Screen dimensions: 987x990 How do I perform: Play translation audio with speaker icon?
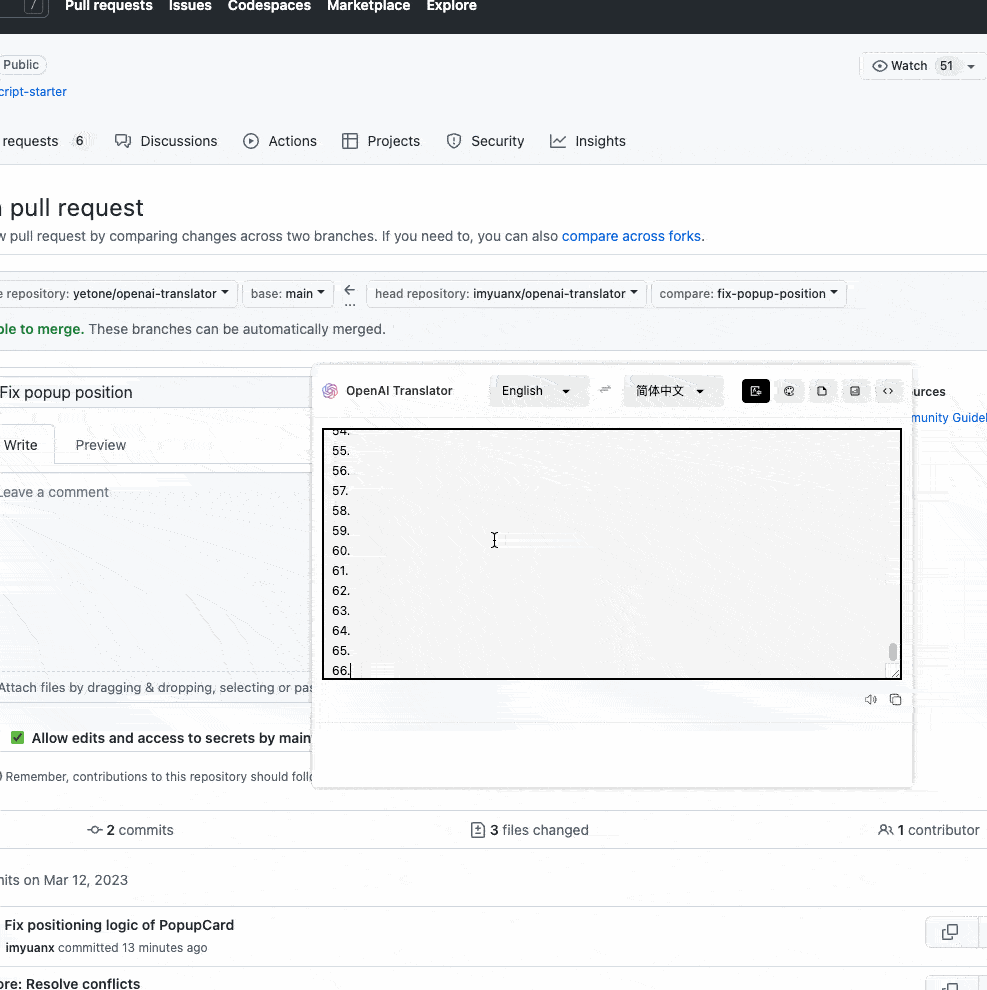tap(870, 699)
